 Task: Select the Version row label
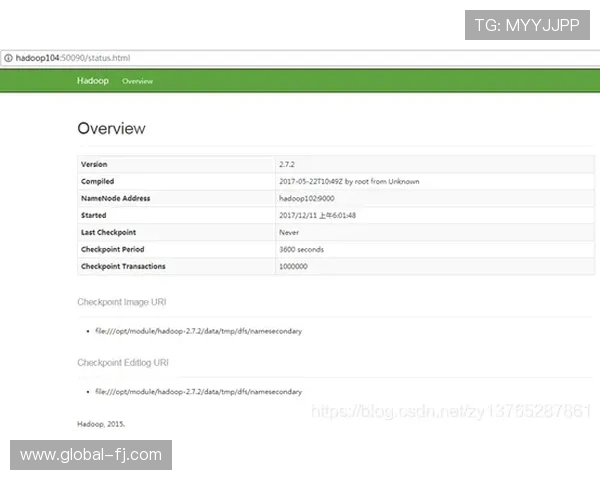point(94,164)
